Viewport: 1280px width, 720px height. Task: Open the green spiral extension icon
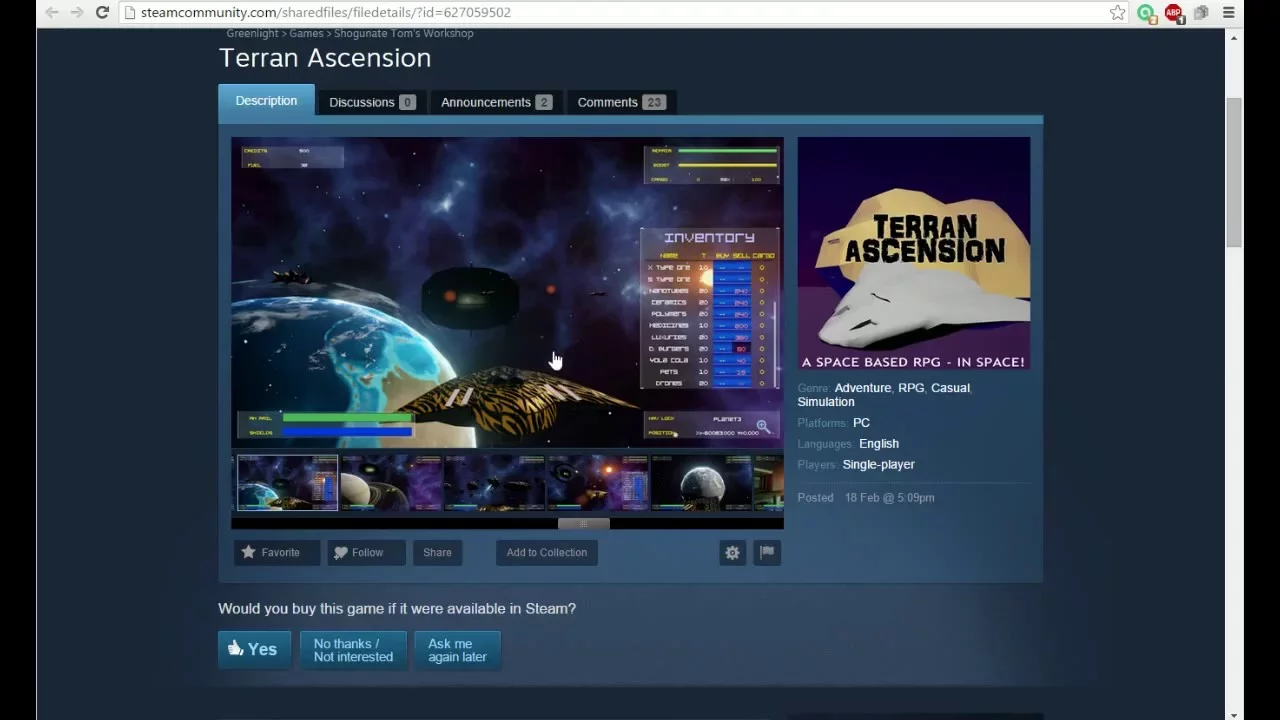(1146, 13)
